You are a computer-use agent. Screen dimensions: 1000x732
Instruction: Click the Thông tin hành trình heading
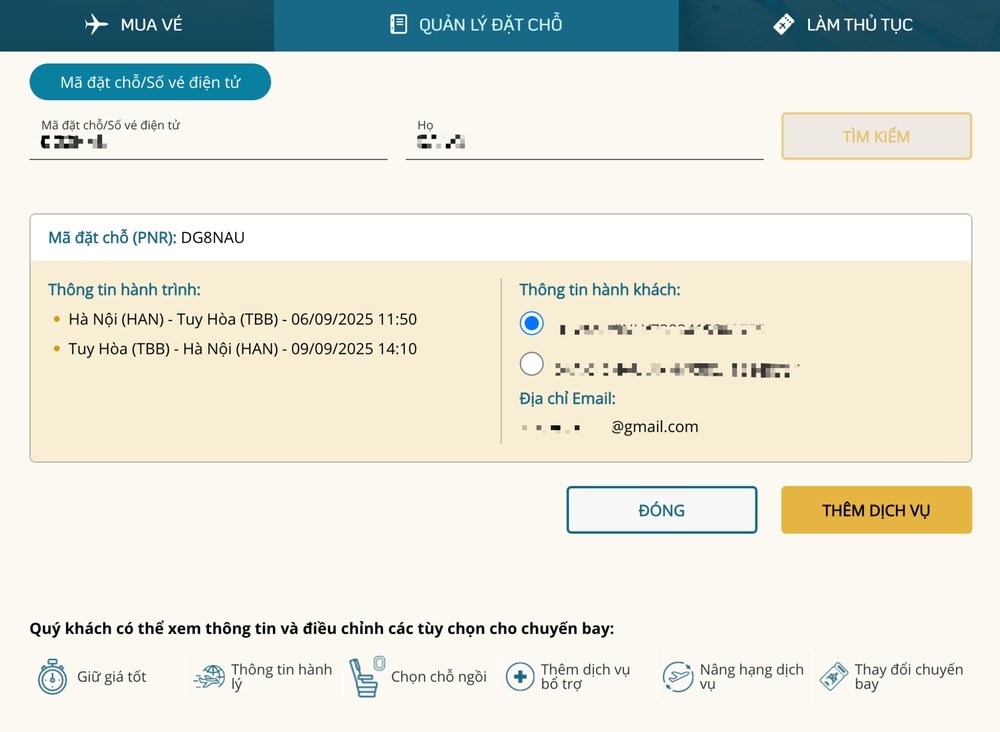point(124,289)
